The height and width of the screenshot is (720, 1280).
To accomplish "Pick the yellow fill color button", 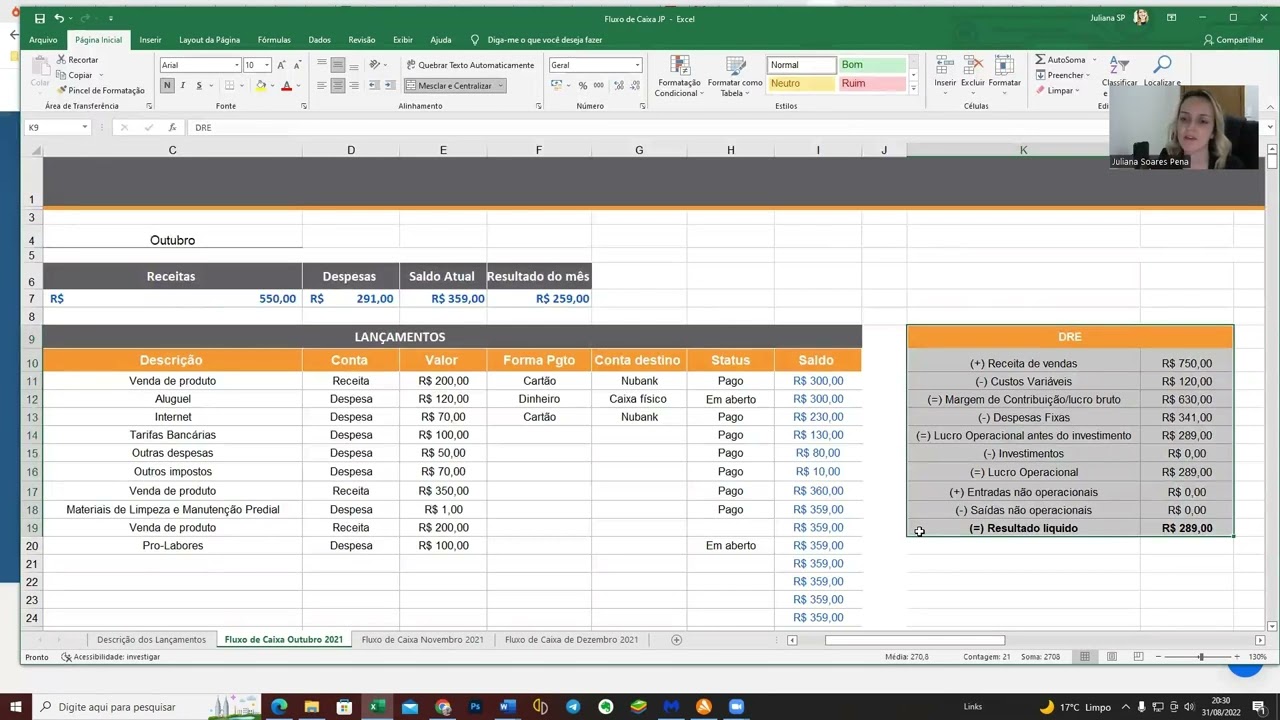I will [260, 86].
